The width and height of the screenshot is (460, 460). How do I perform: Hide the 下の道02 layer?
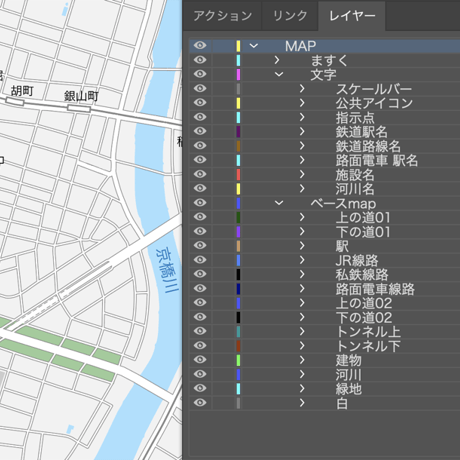coord(200,317)
